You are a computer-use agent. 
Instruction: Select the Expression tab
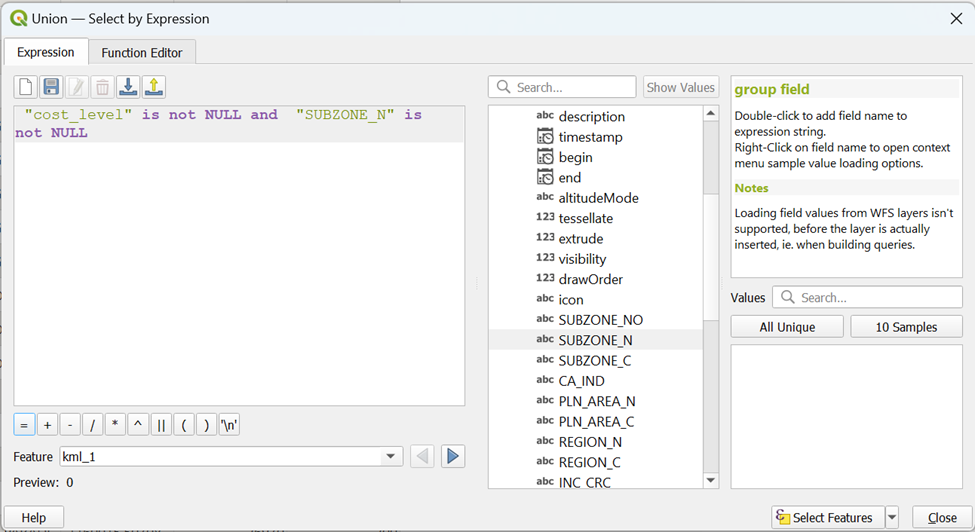click(46, 52)
